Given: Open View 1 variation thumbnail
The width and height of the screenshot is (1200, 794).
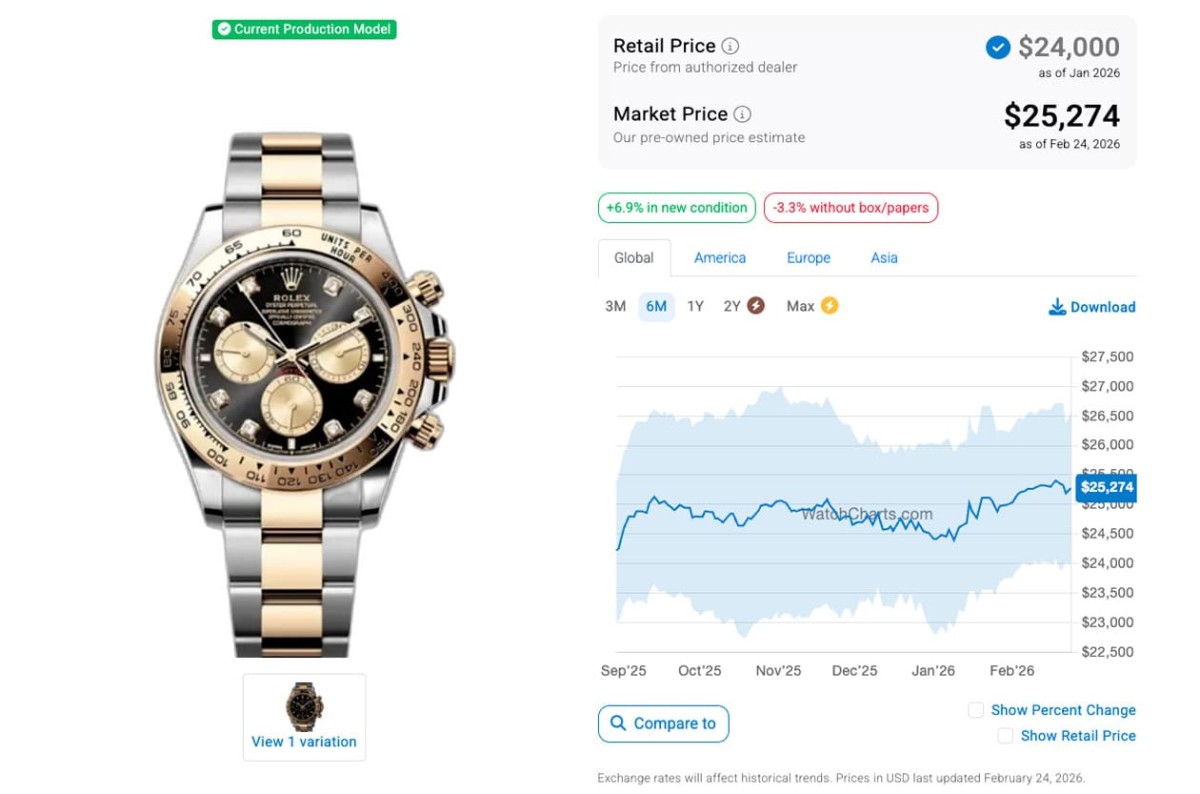Looking at the screenshot, I should [x=304, y=716].
